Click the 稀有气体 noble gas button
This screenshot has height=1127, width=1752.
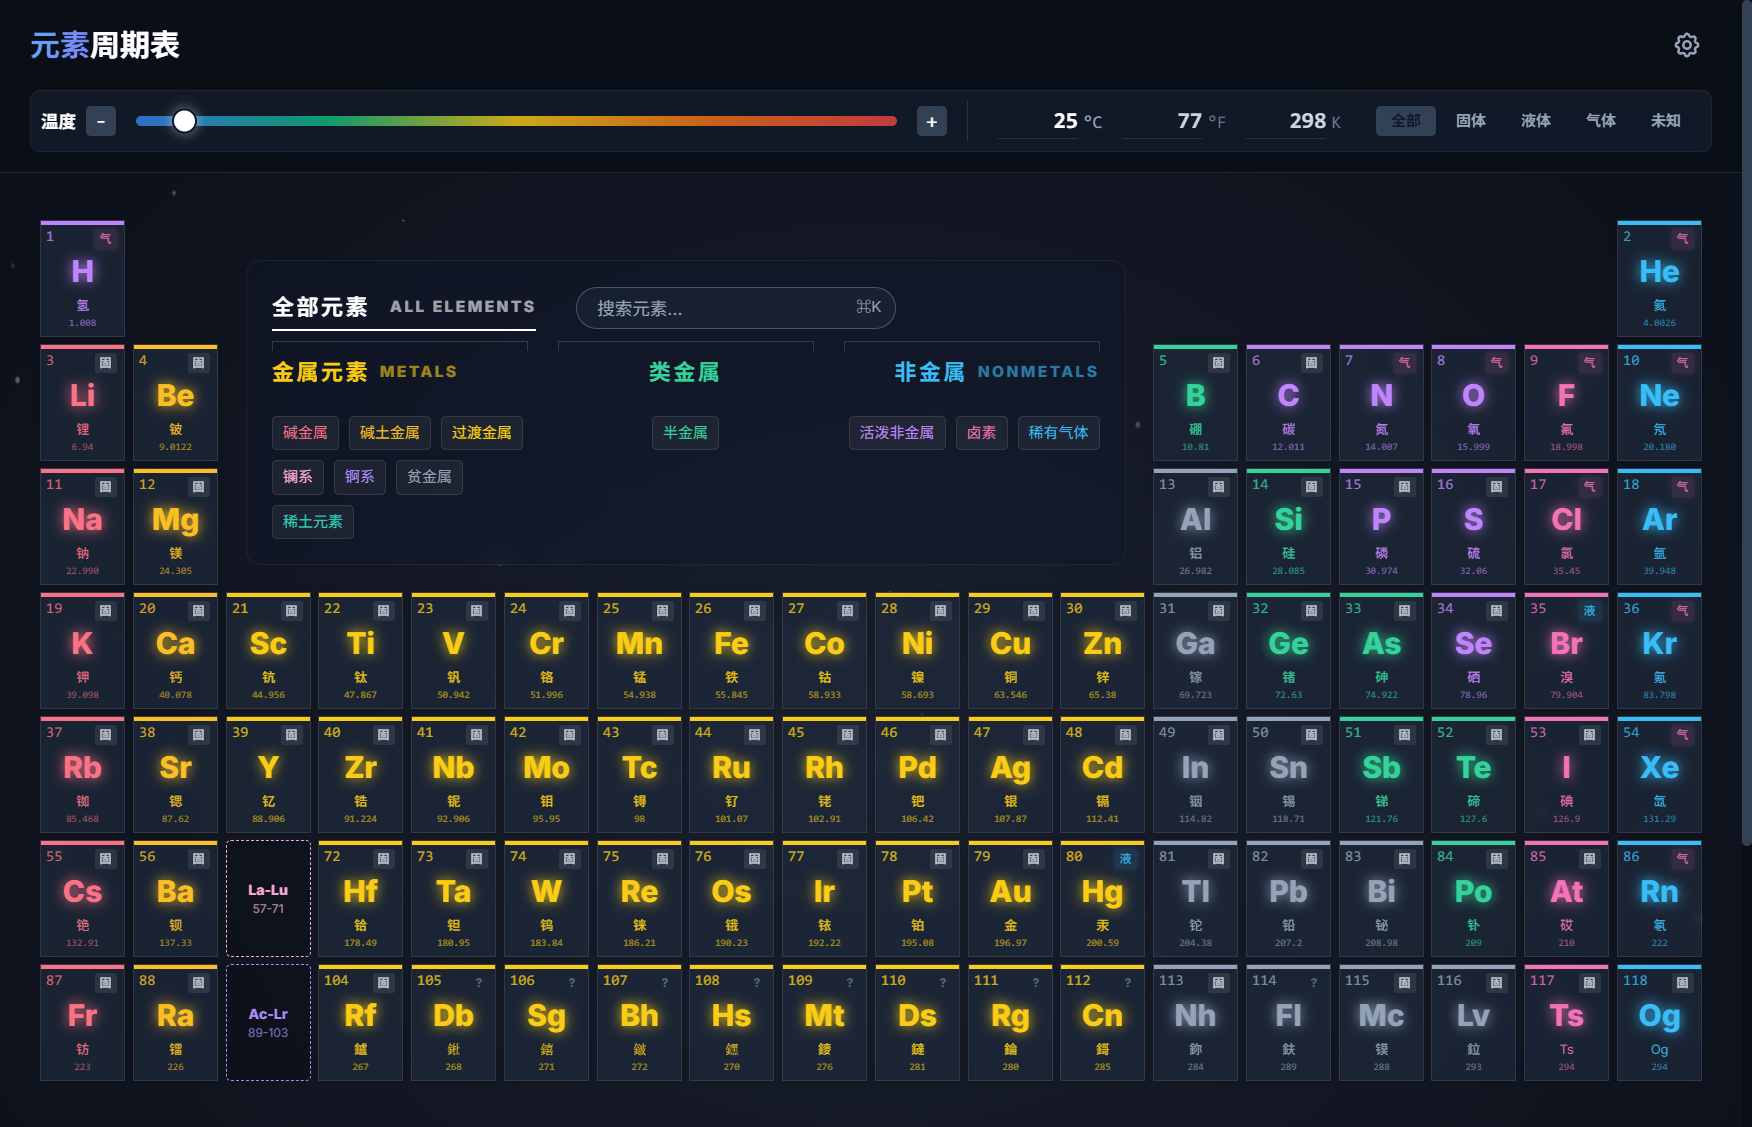click(1058, 433)
